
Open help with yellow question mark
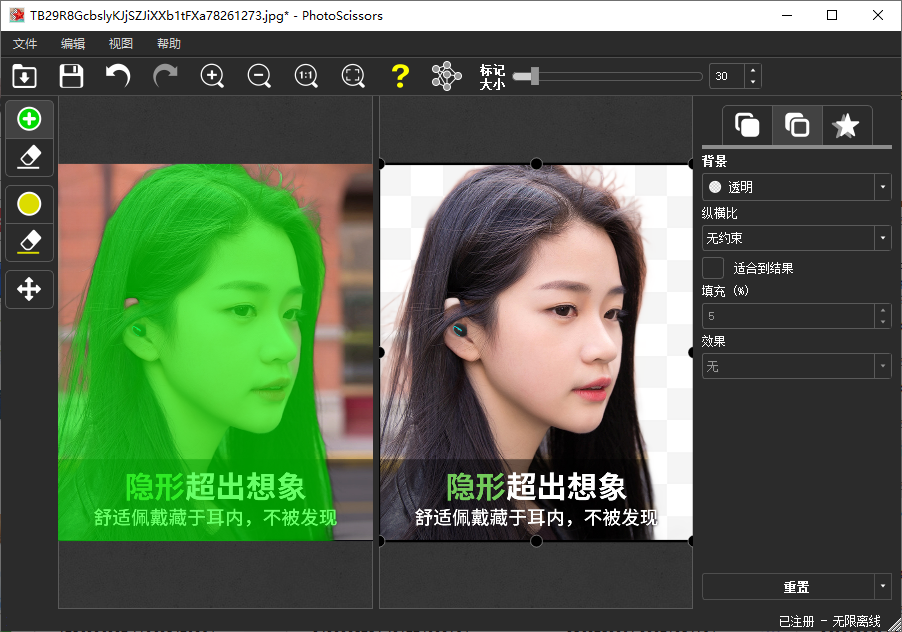[400, 76]
